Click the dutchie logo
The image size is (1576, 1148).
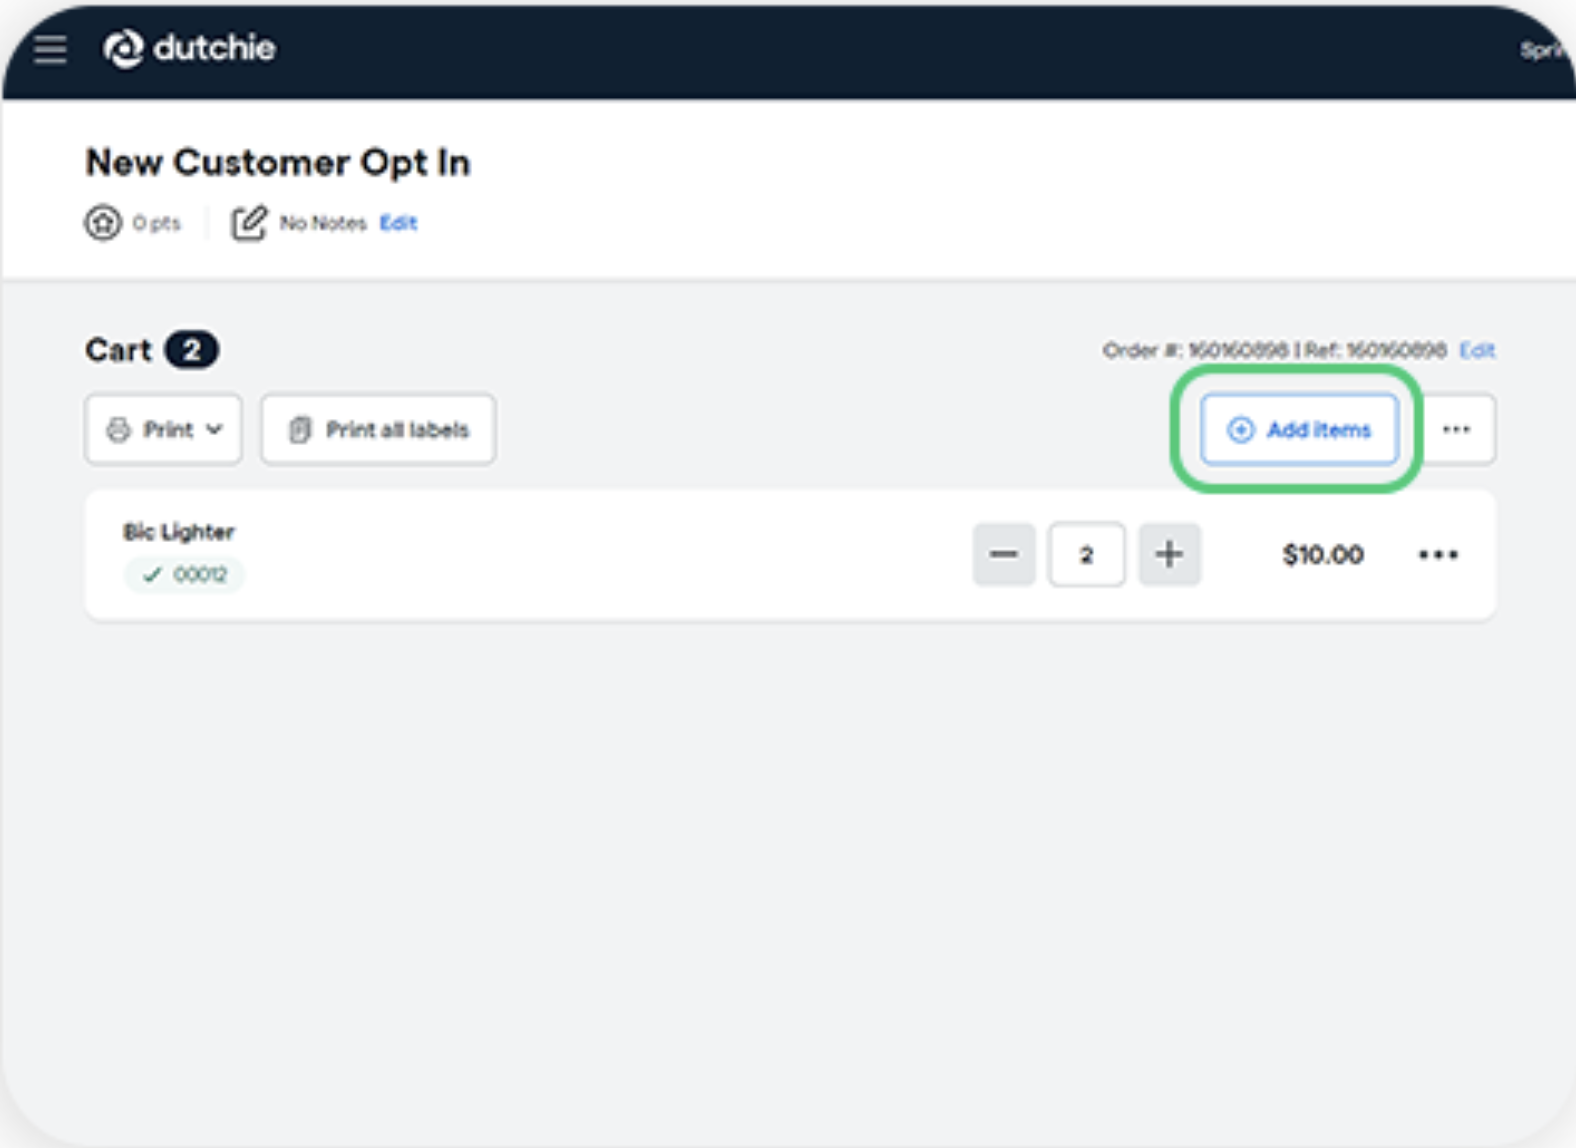tap(189, 48)
